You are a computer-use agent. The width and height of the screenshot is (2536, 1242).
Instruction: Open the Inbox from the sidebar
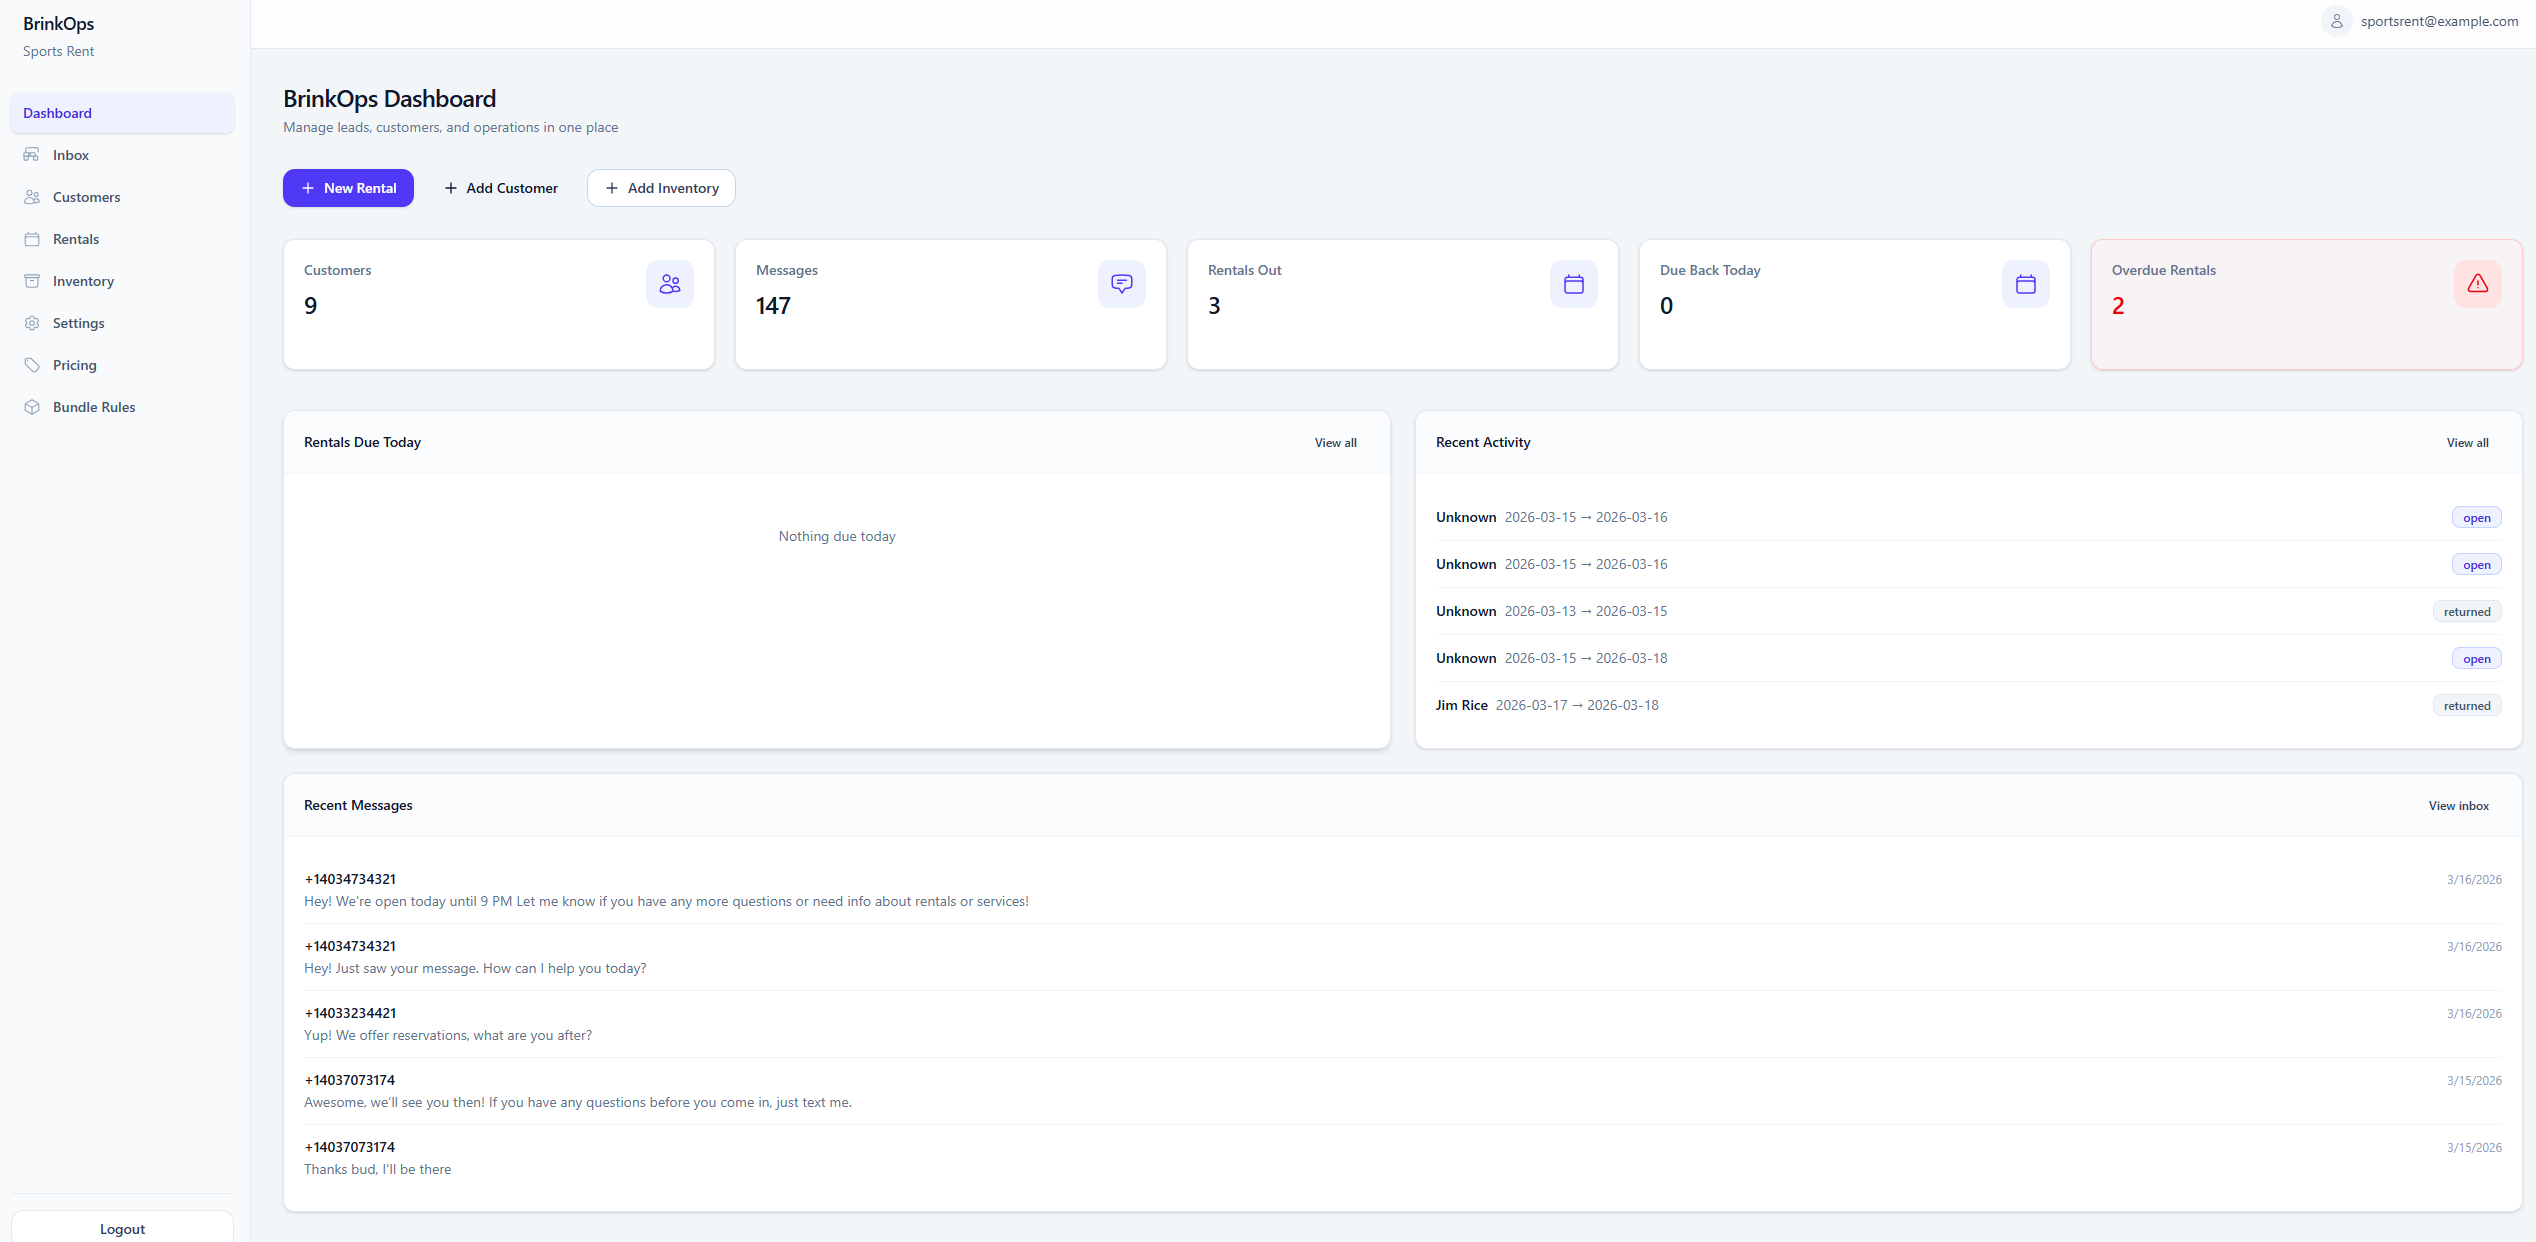(33, 154)
